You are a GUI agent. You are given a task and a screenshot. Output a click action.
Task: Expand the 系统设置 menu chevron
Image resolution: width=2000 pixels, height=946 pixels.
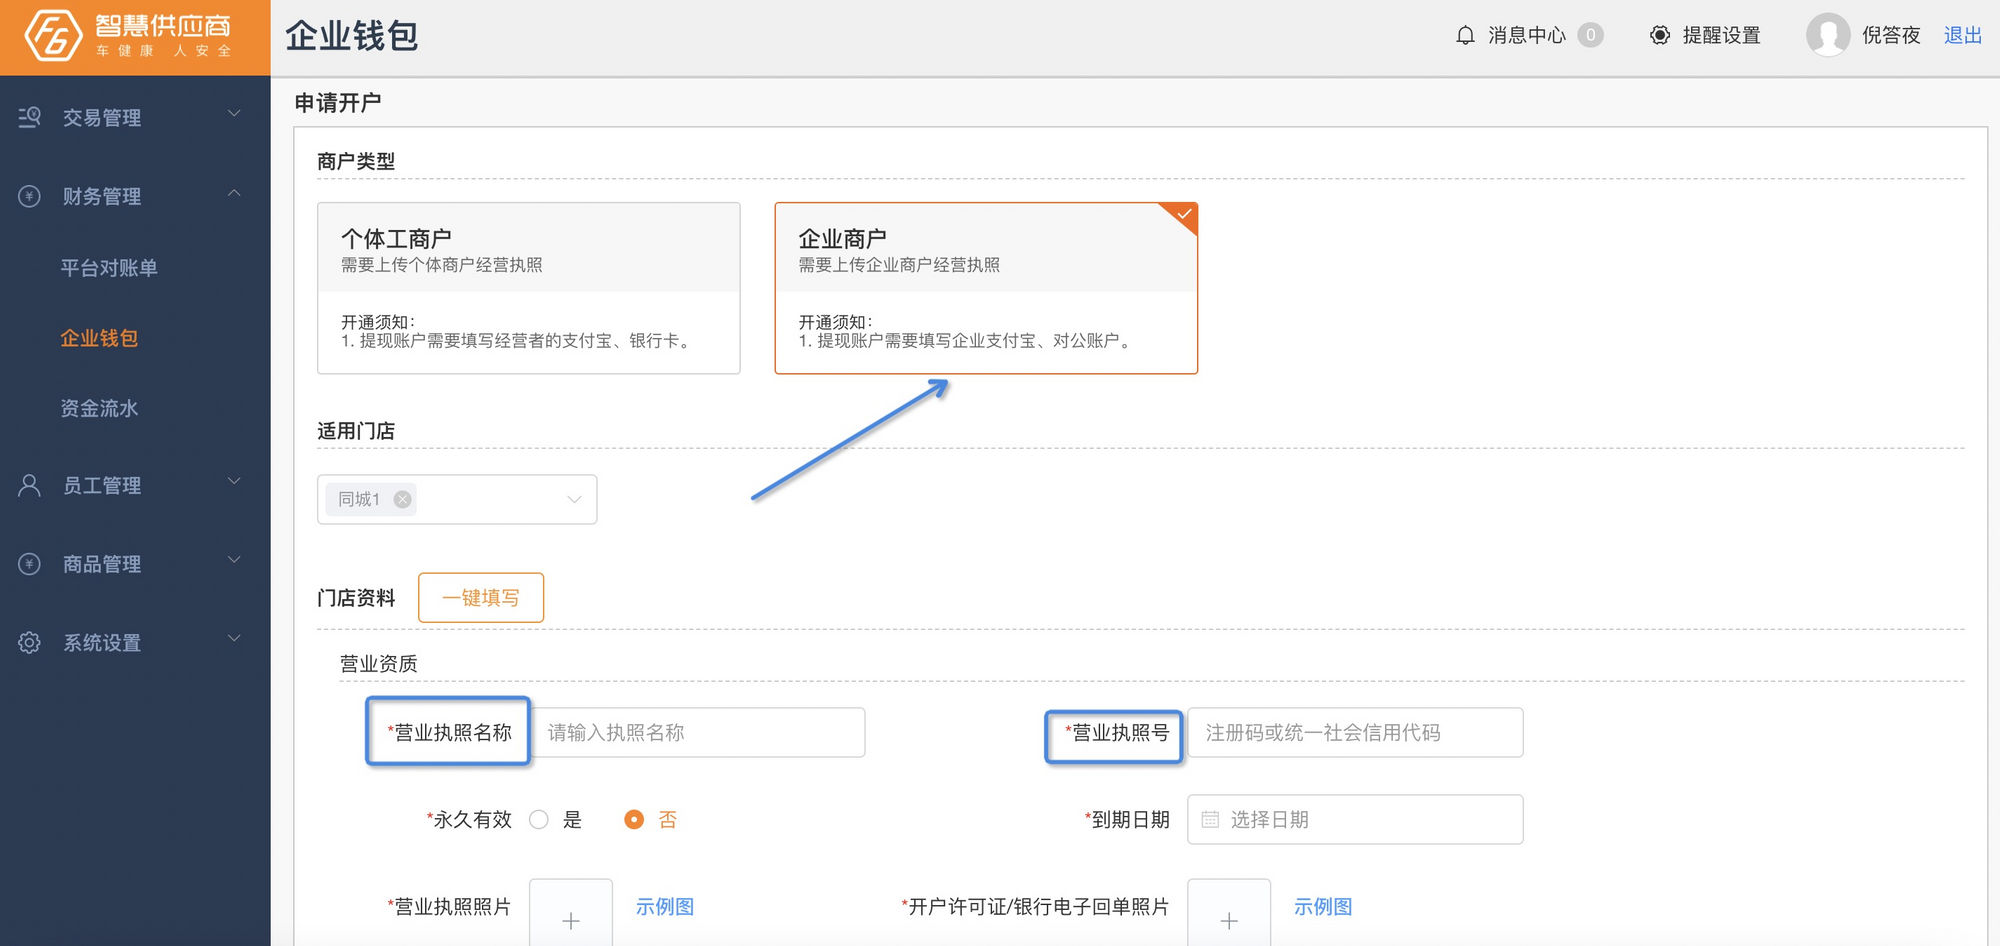pyautogui.click(x=234, y=639)
